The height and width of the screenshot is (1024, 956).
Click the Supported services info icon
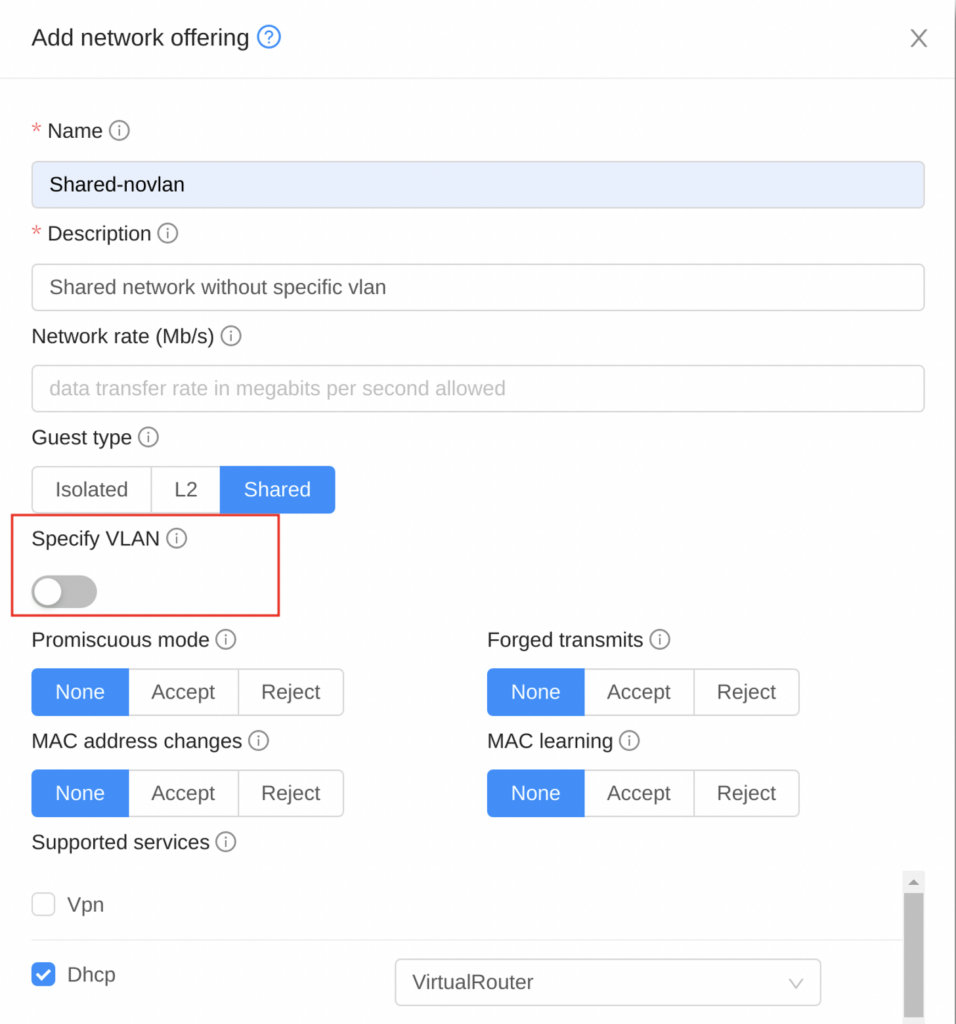(226, 843)
